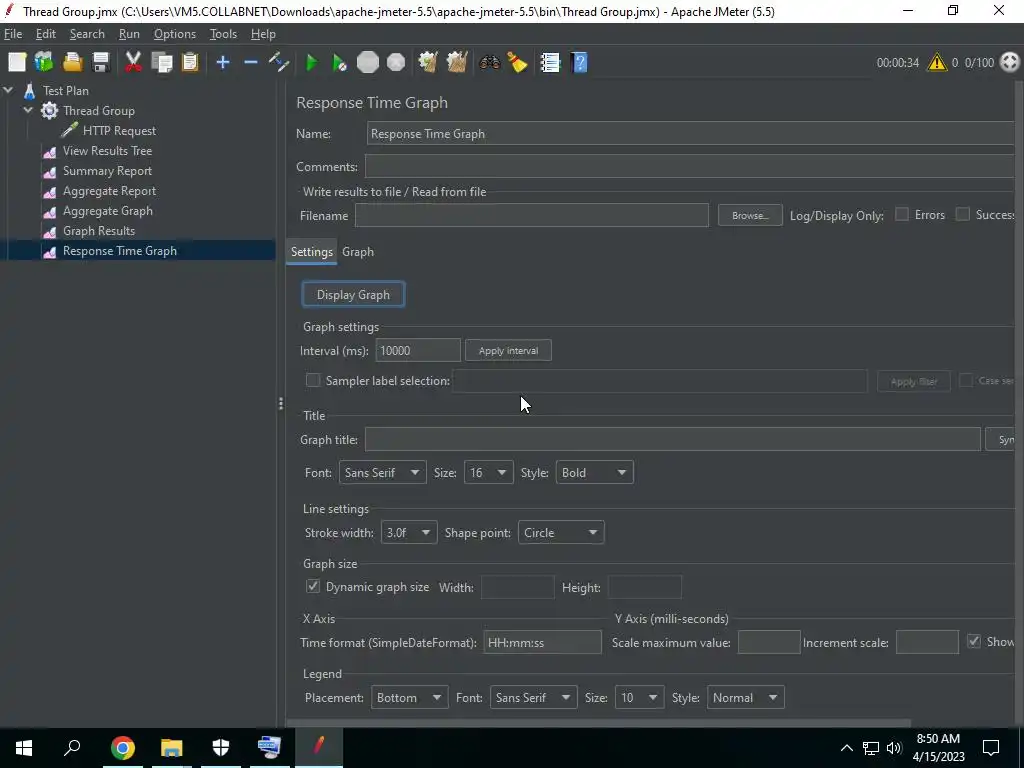Open the title Style Bold dropdown
The width and height of the screenshot is (1024, 768).
point(594,473)
